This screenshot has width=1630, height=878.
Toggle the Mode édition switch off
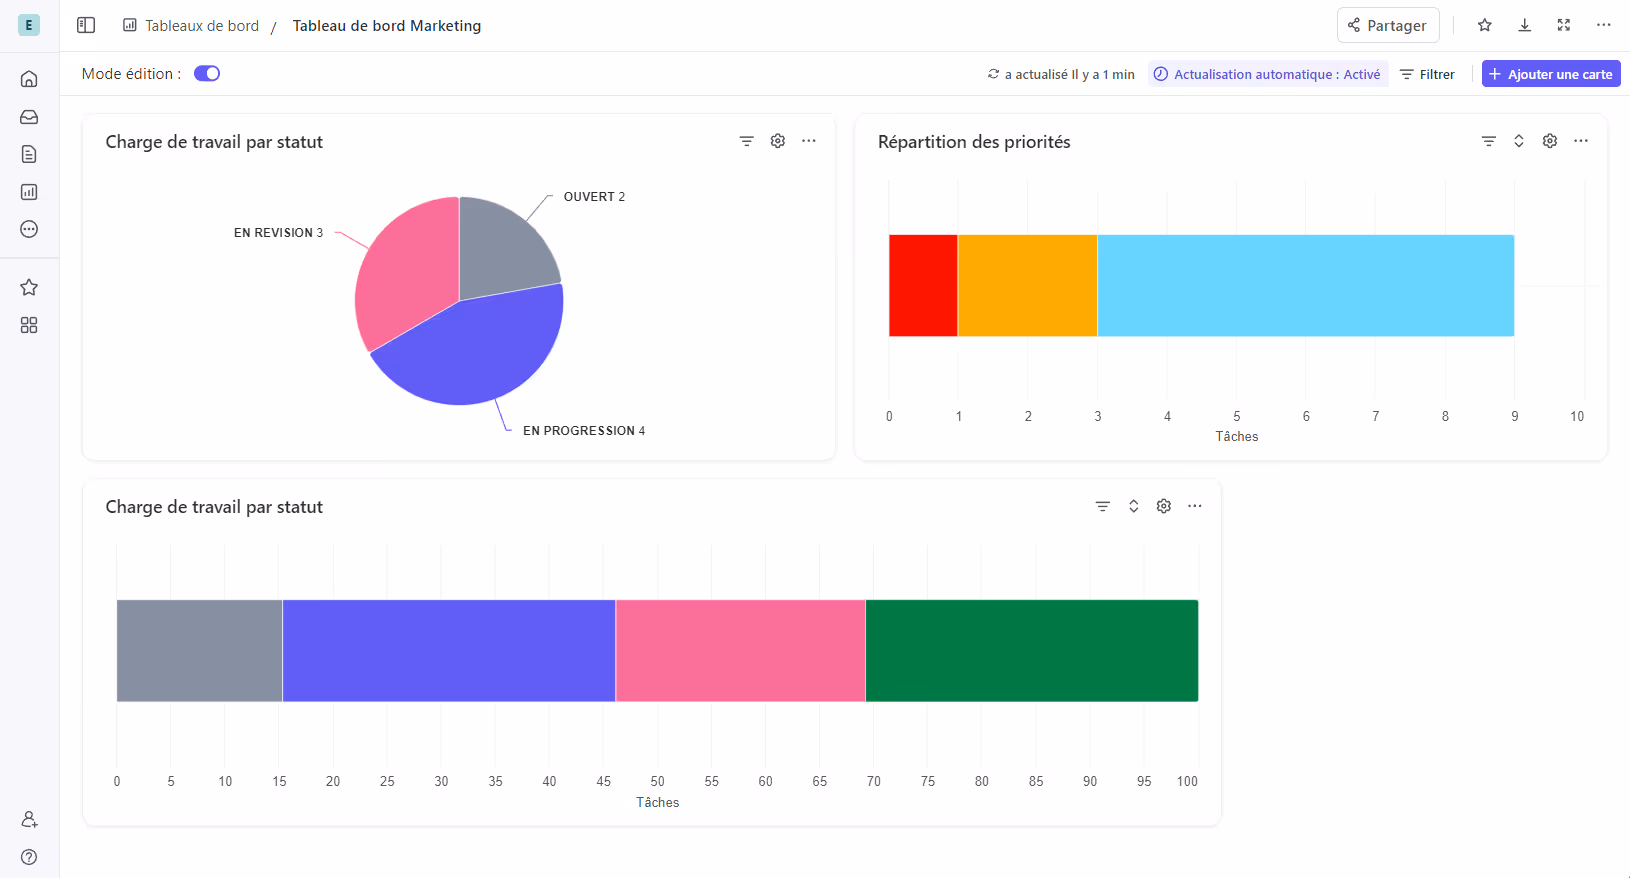tap(207, 74)
